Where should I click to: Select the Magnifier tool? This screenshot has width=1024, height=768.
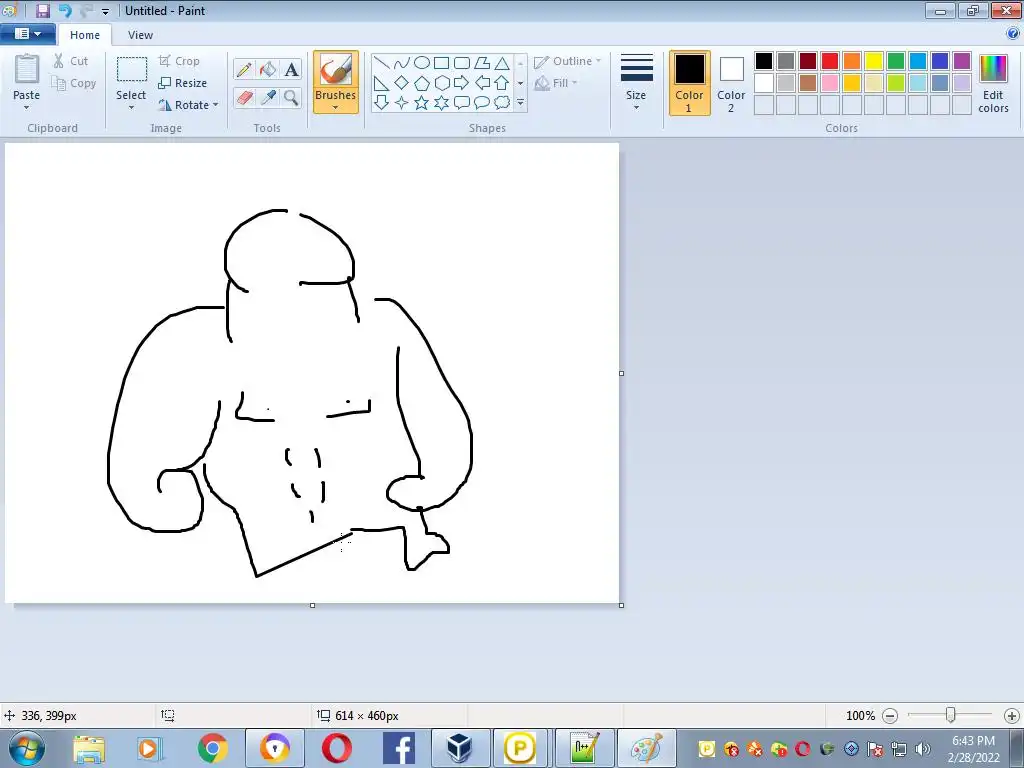click(x=291, y=97)
